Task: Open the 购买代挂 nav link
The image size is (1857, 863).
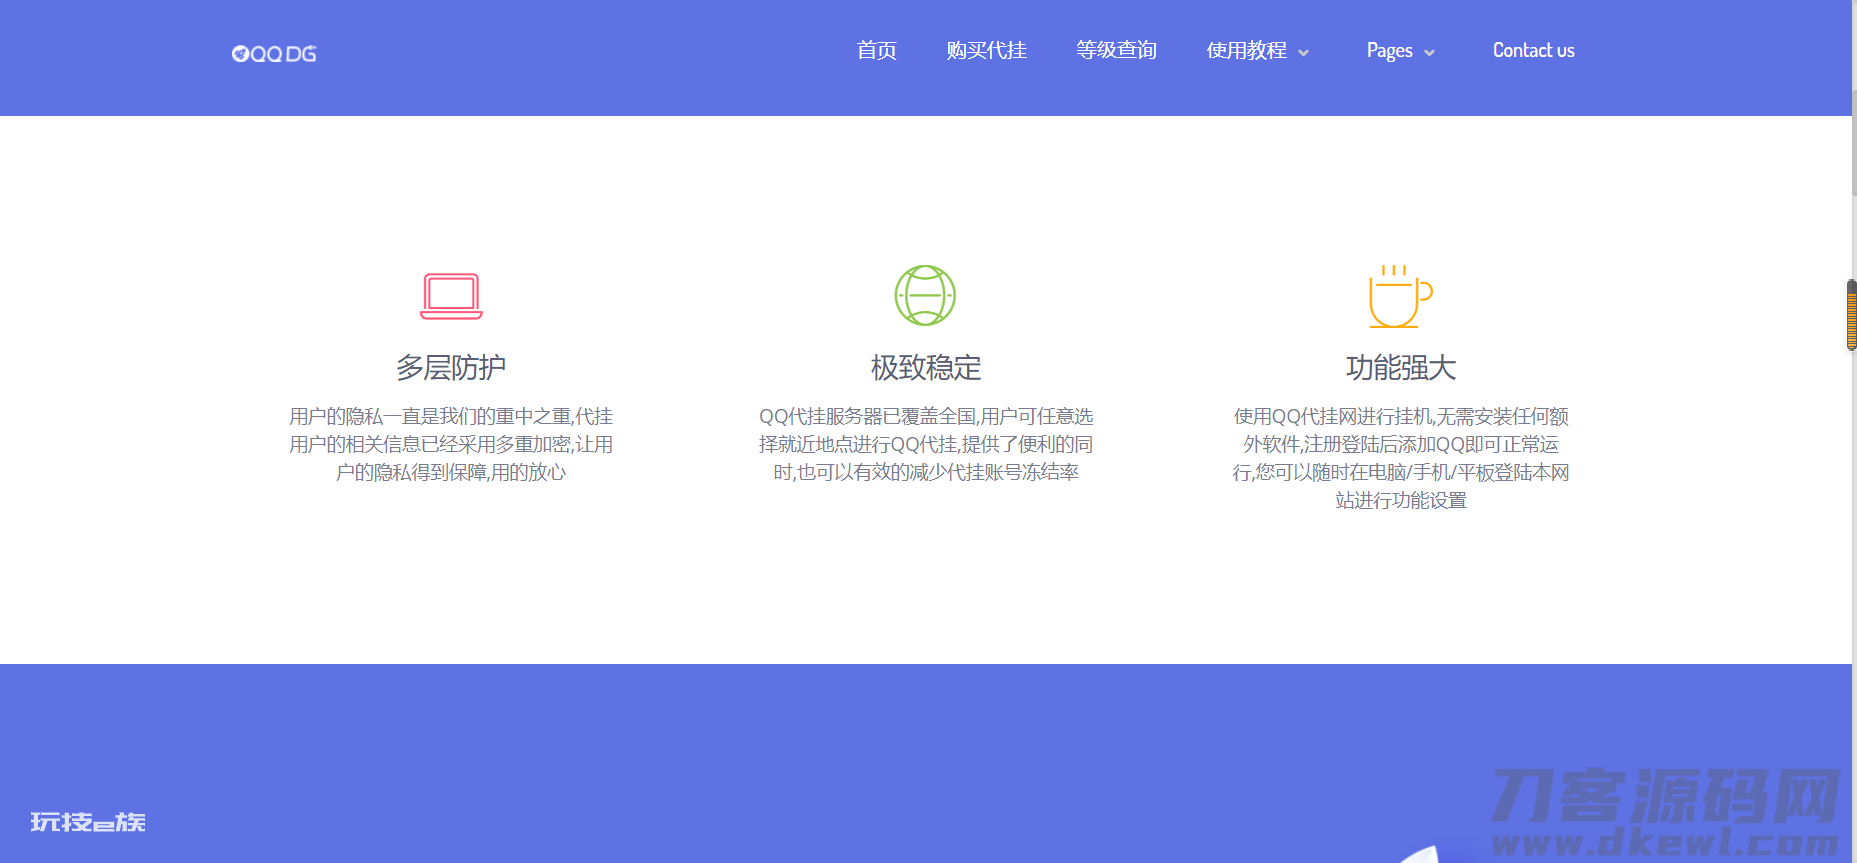Action: [x=986, y=50]
